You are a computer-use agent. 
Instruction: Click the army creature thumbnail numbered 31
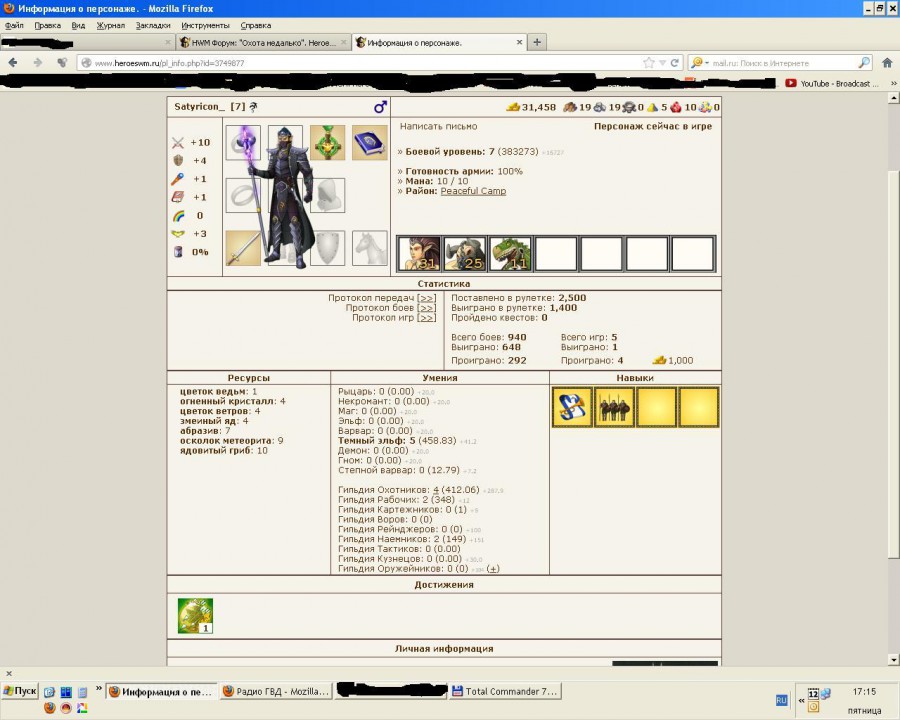(x=419, y=253)
